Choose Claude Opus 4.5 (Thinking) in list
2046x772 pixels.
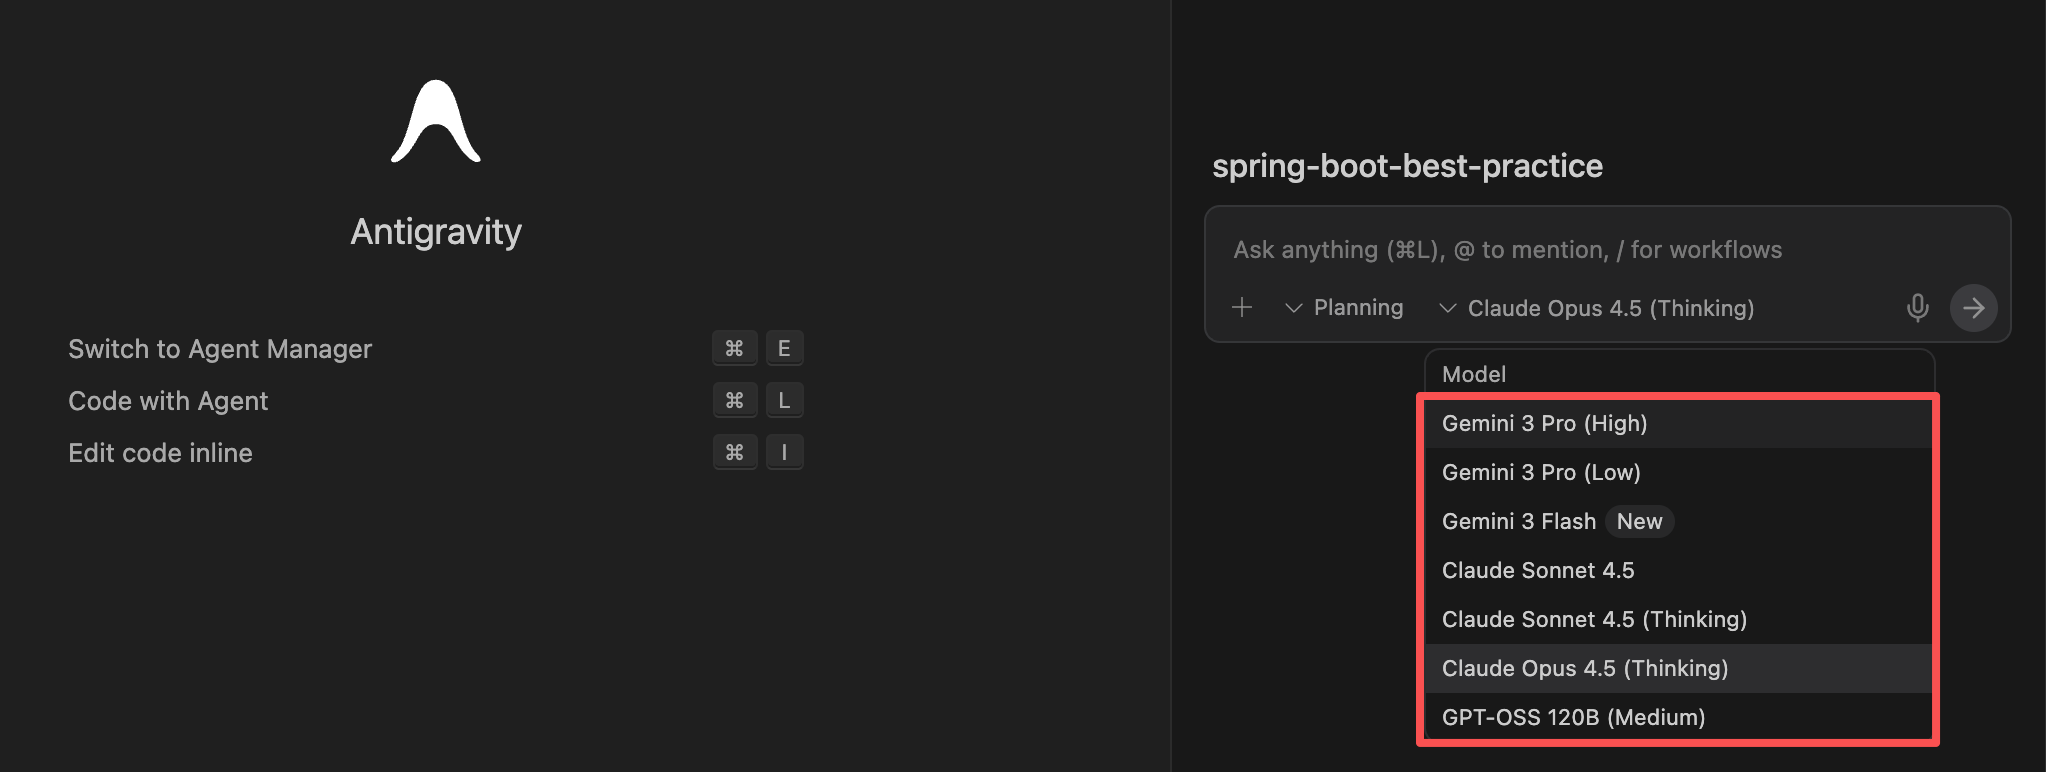click(x=1585, y=668)
